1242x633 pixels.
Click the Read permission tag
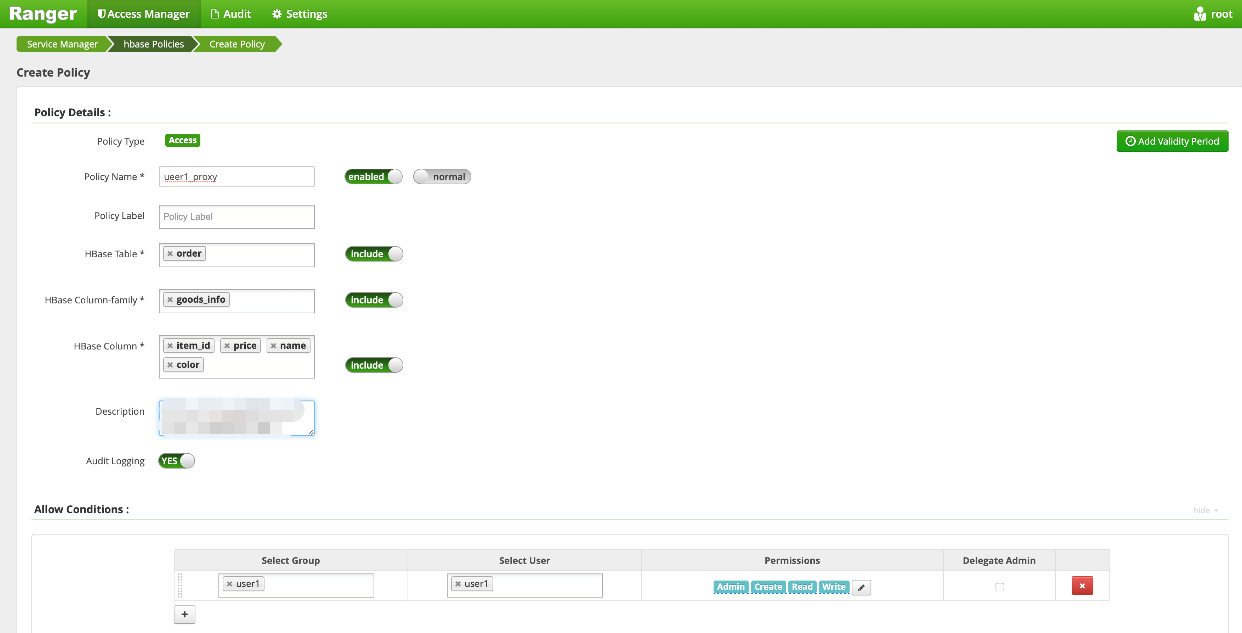coord(802,587)
